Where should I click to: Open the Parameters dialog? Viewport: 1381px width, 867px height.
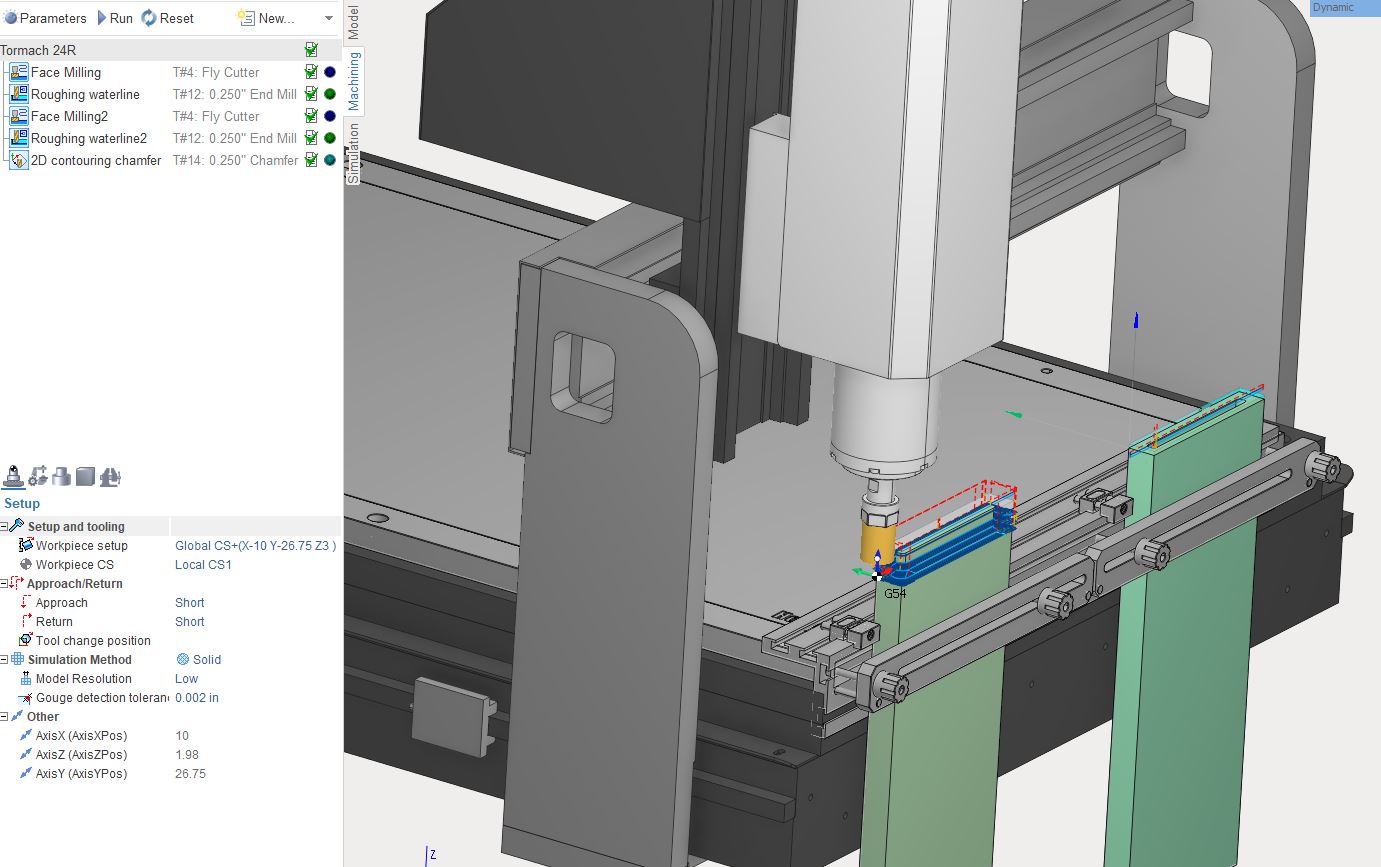click(x=45, y=18)
